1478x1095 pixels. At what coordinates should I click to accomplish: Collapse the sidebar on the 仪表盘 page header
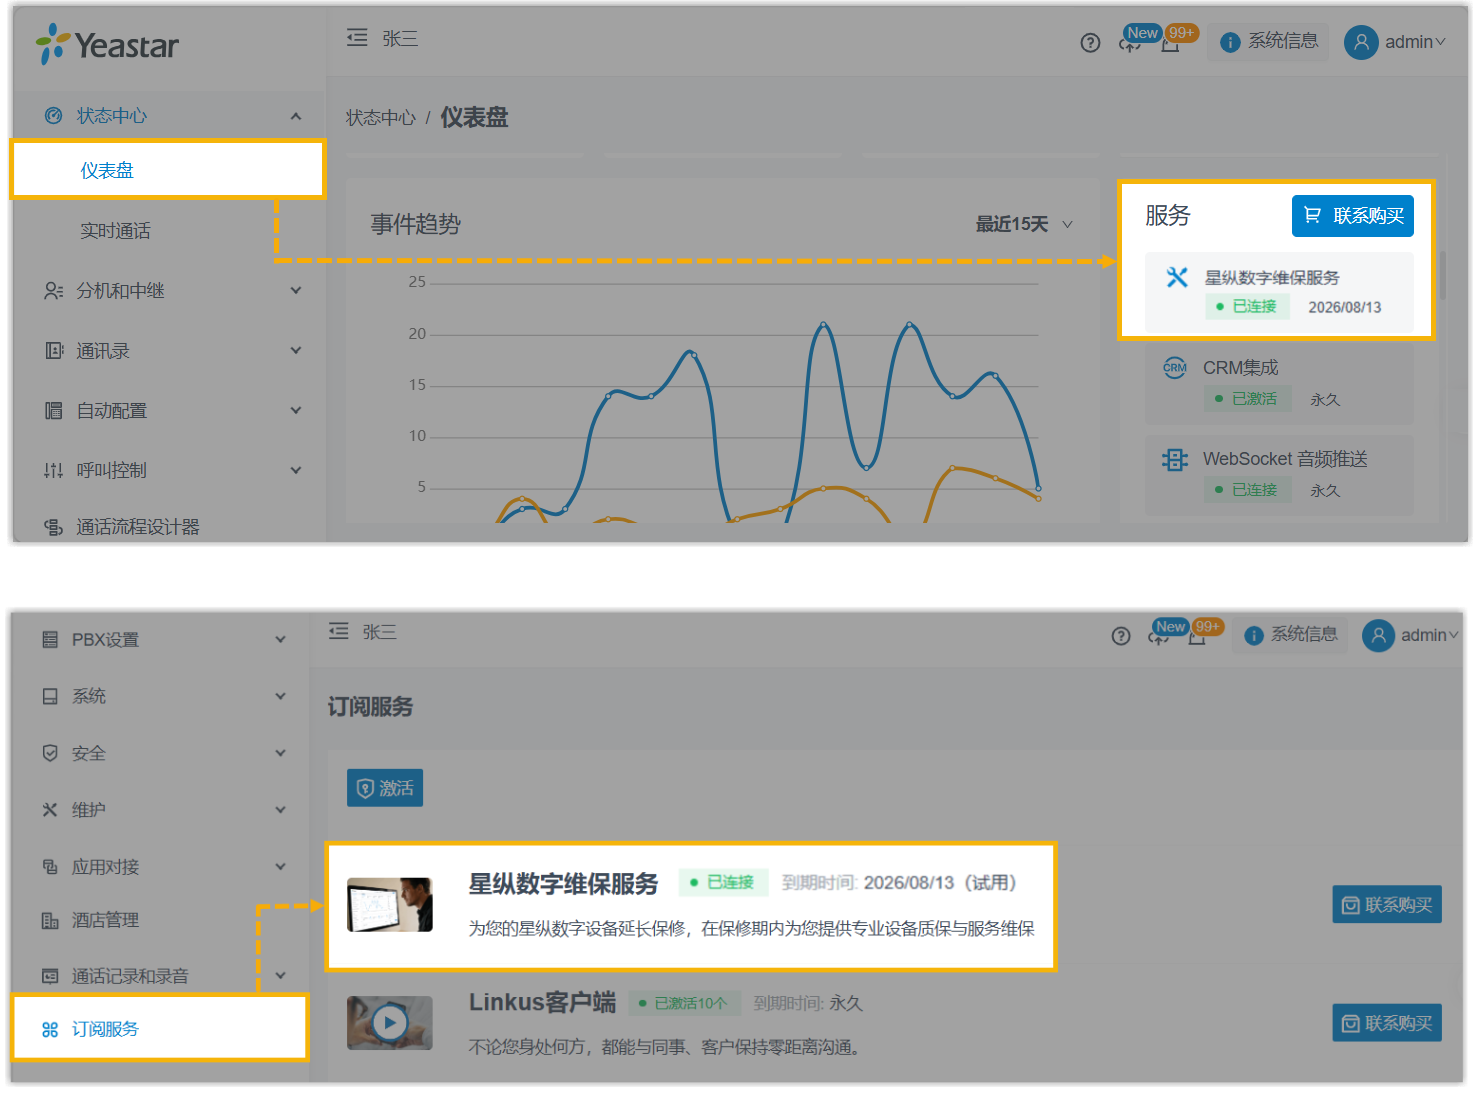(x=357, y=38)
